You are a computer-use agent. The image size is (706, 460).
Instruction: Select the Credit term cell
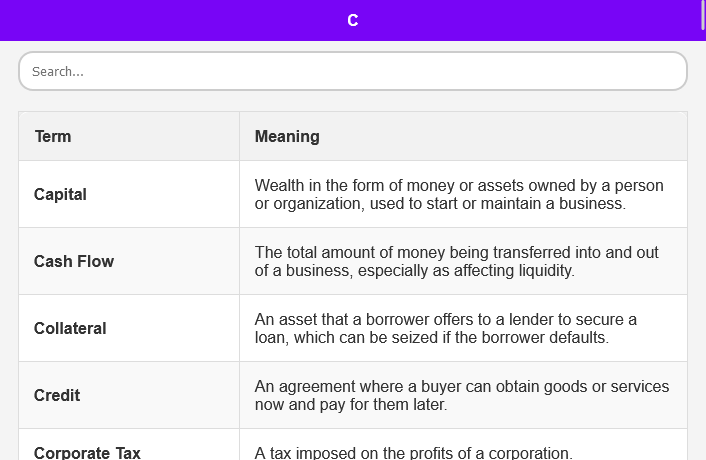coord(129,395)
